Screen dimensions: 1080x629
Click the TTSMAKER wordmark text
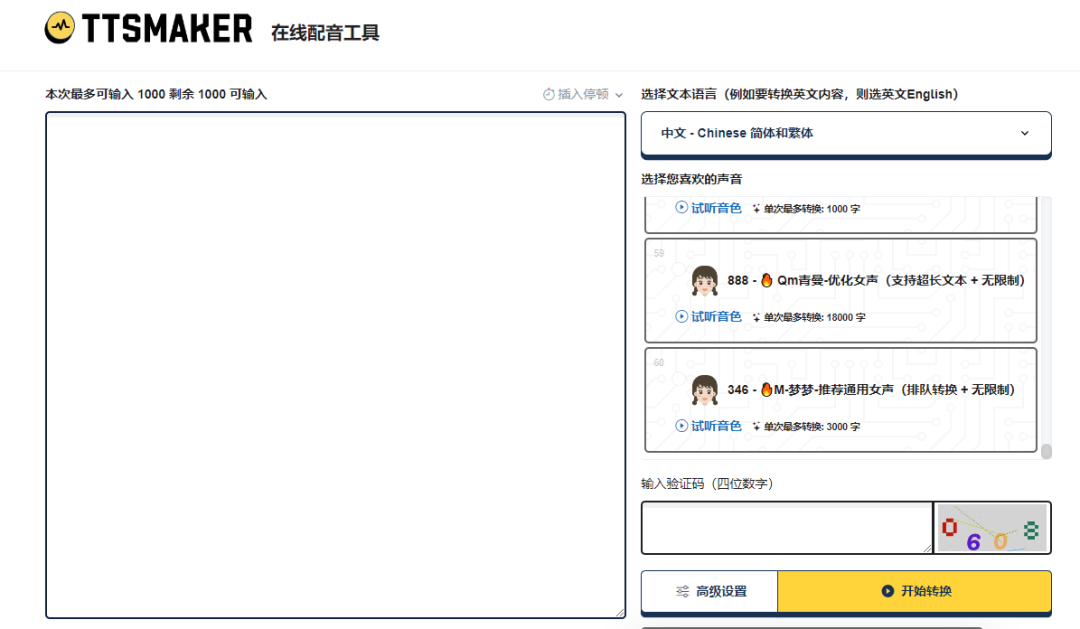167,29
